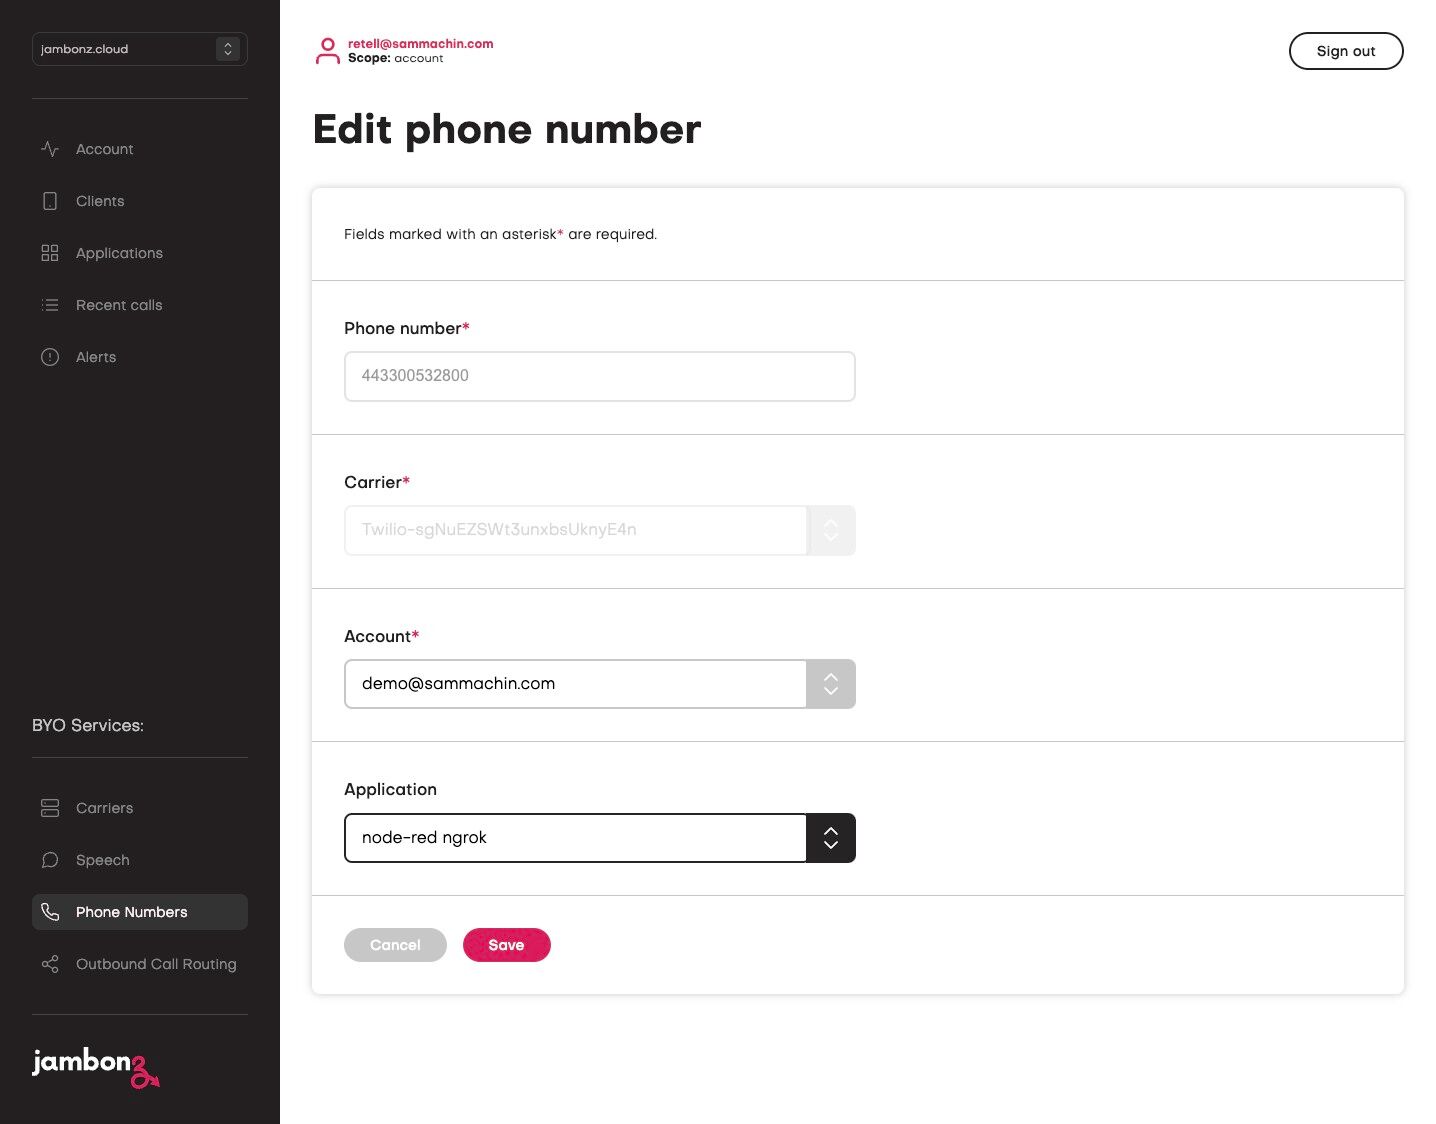The image size is (1436, 1124).
Task: Click the Alerts exclamation circle icon
Action: point(50,357)
